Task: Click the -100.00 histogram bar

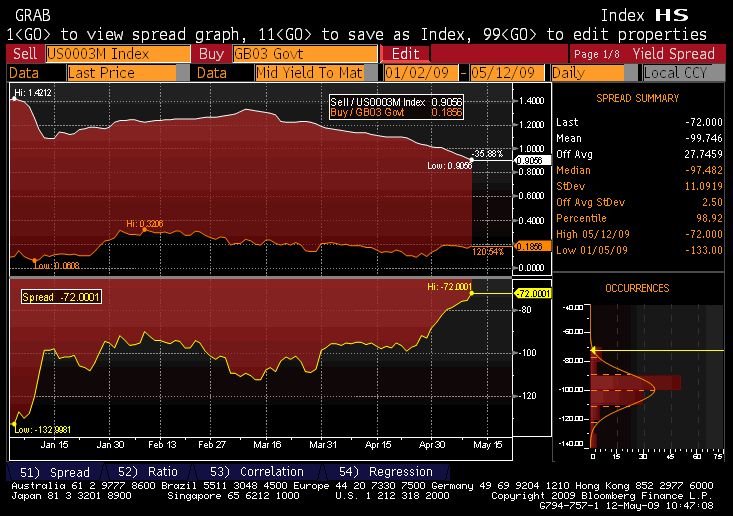Action: tap(636, 383)
